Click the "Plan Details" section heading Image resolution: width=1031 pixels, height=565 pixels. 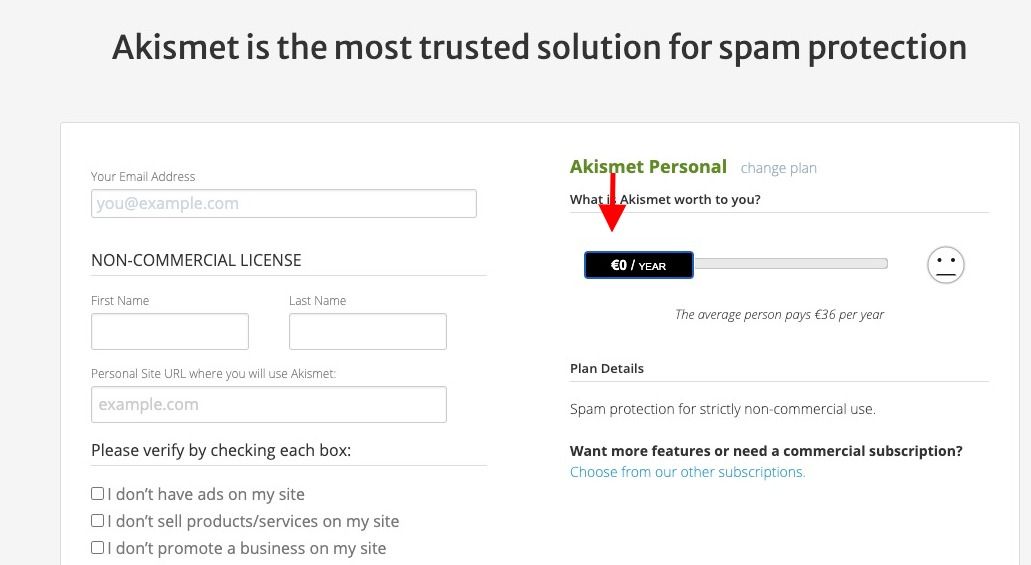click(x=607, y=368)
